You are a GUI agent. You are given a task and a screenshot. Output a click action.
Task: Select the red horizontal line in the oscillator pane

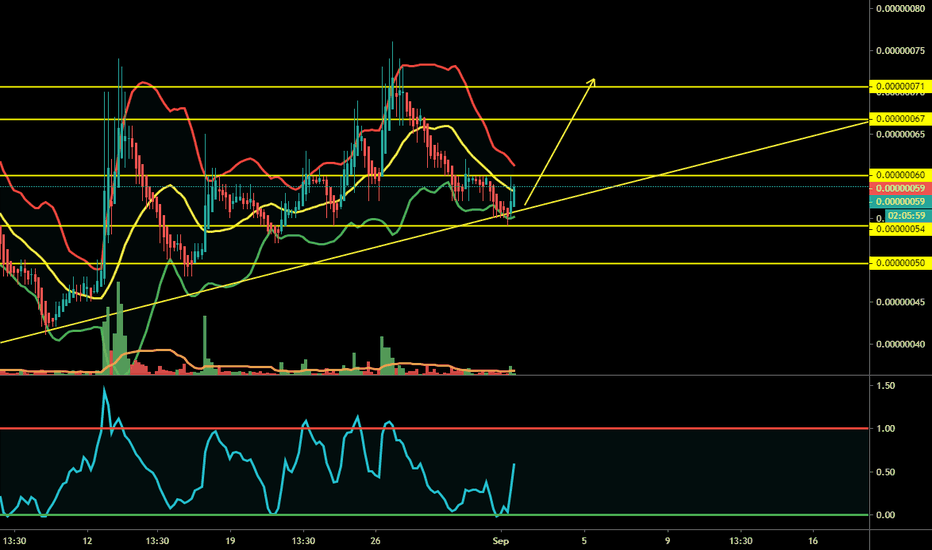point(434,428)
